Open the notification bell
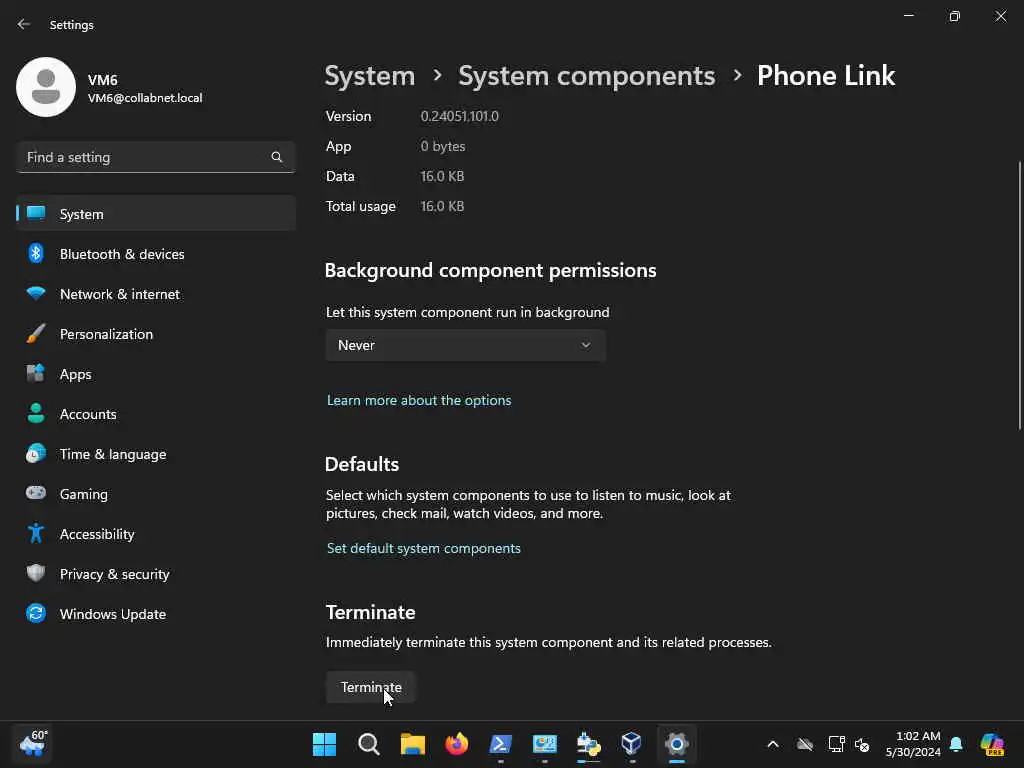The width and height of the screenshot is (1024, 768). (956, 744)
